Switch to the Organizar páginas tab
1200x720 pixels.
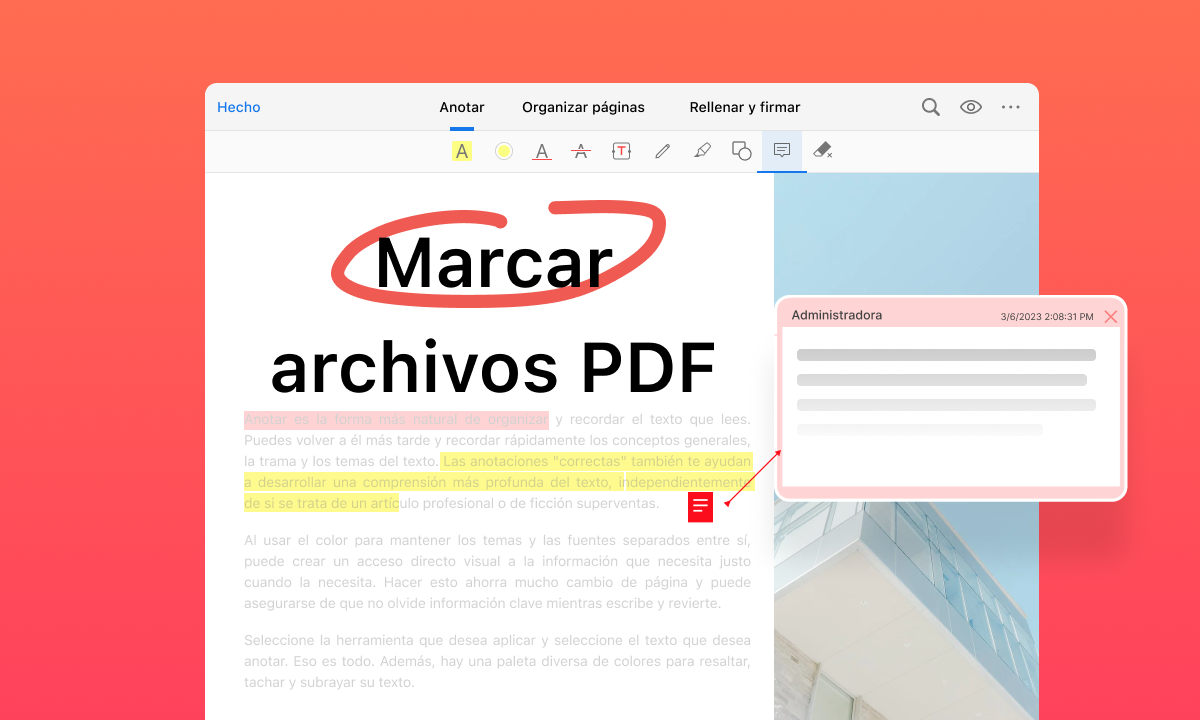(x=583, y=107)
